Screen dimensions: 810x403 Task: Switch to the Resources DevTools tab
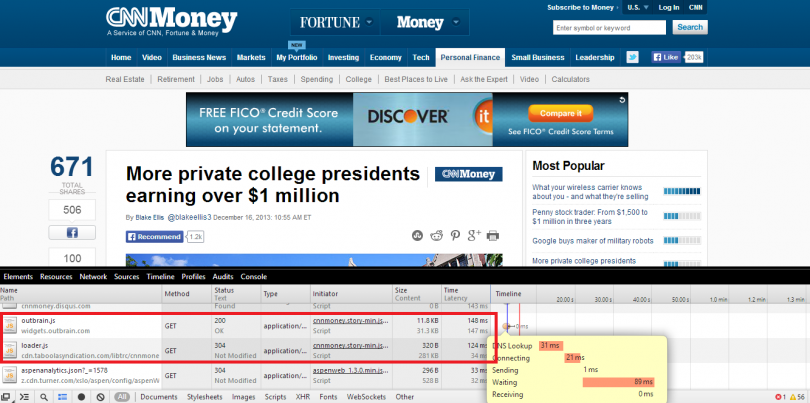click(56, 276)
